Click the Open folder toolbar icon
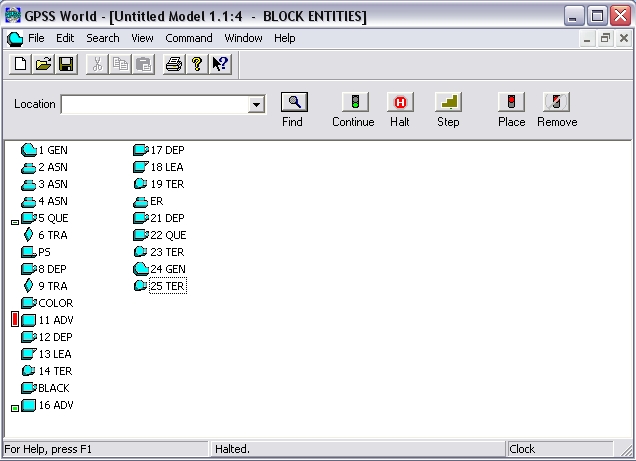Image resolution: width=636 pixels, height=461 pixels. point(43,64)
